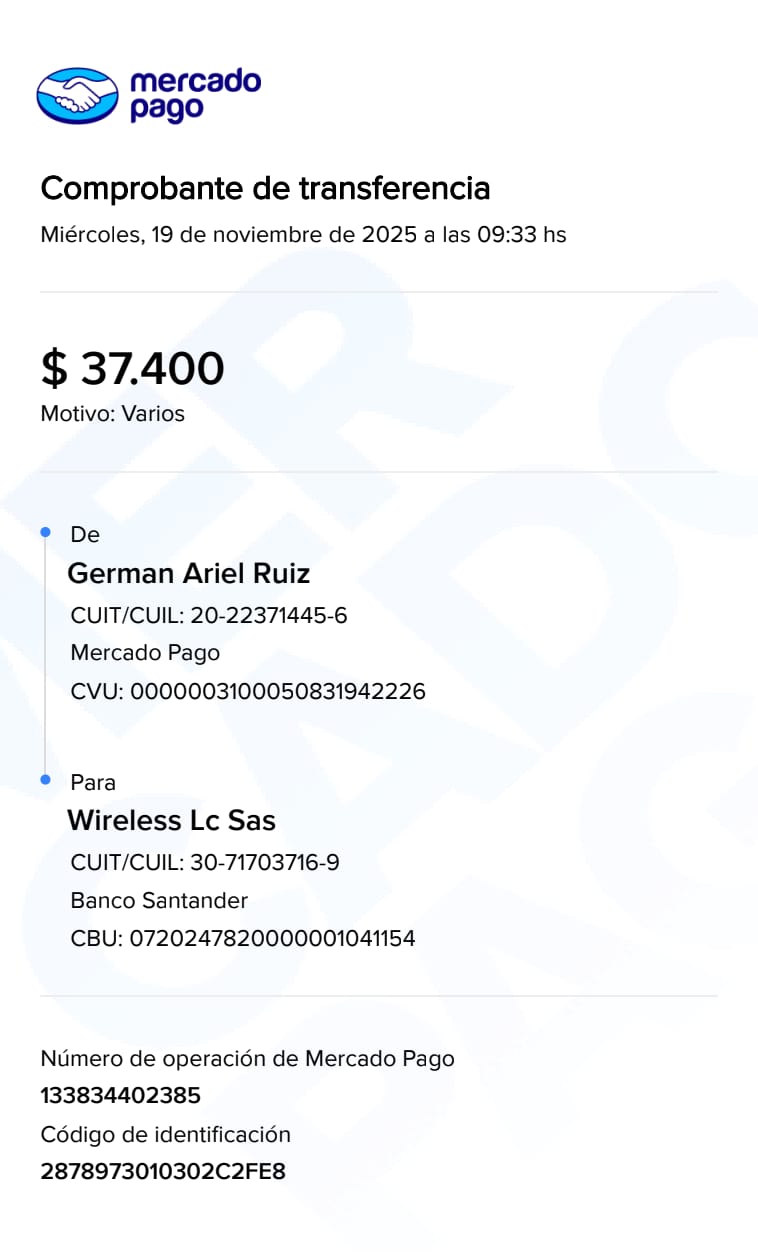The image size is (758, 1257).
Task: Click the blue dot beside De
Action: (45, 533)
